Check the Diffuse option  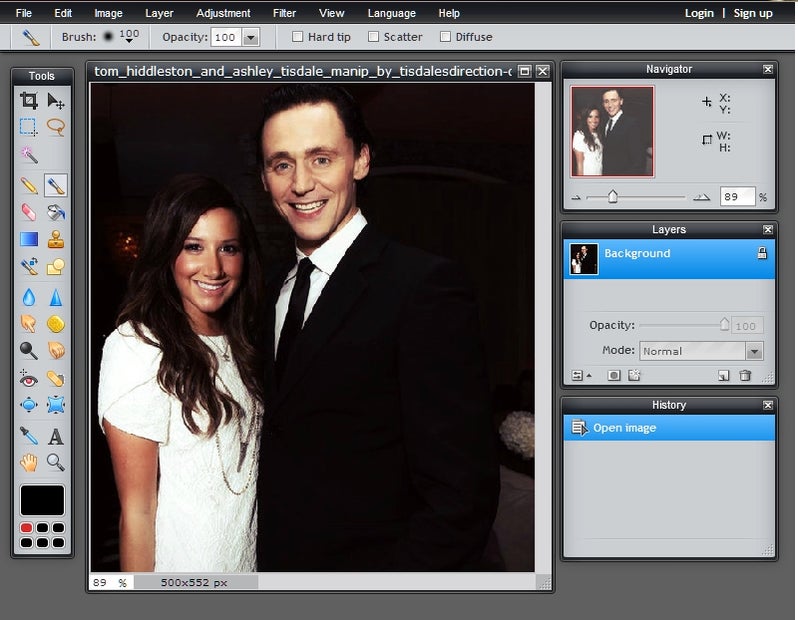(x=445, y=37)
